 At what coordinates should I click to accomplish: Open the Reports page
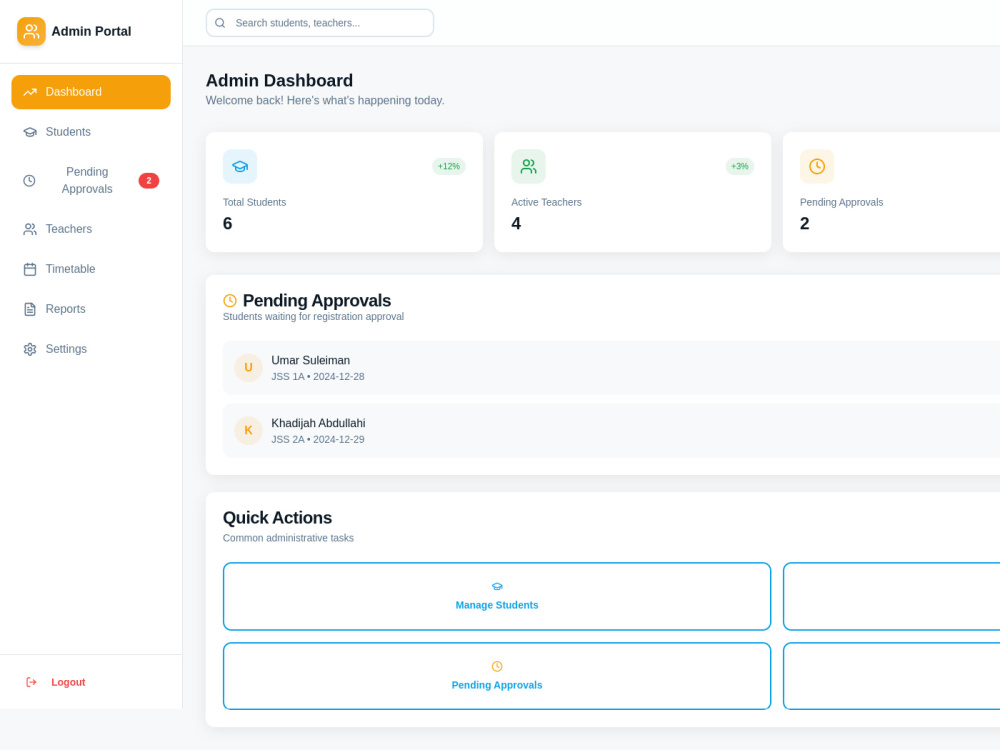point(91,309)
